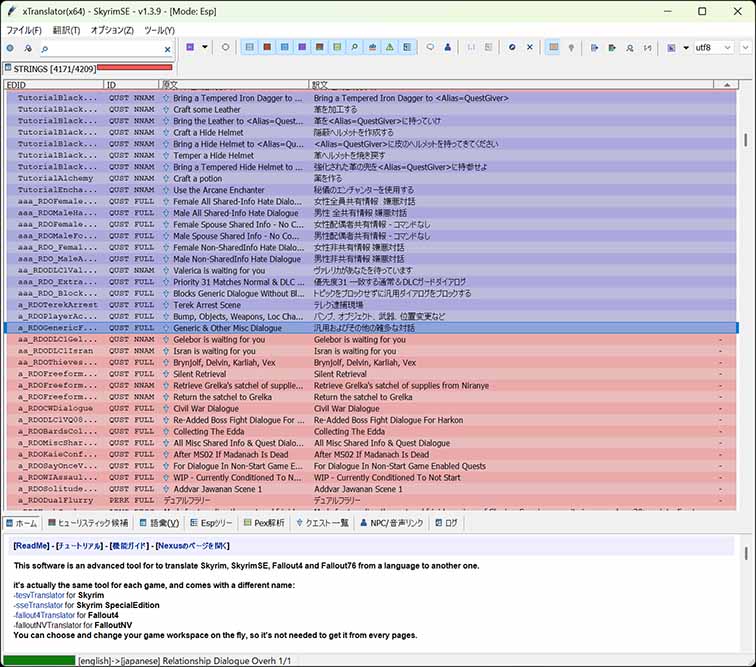Open the utf8 encoding dropdown
This screenshot has width=756, height=667.
coord(715,47)
